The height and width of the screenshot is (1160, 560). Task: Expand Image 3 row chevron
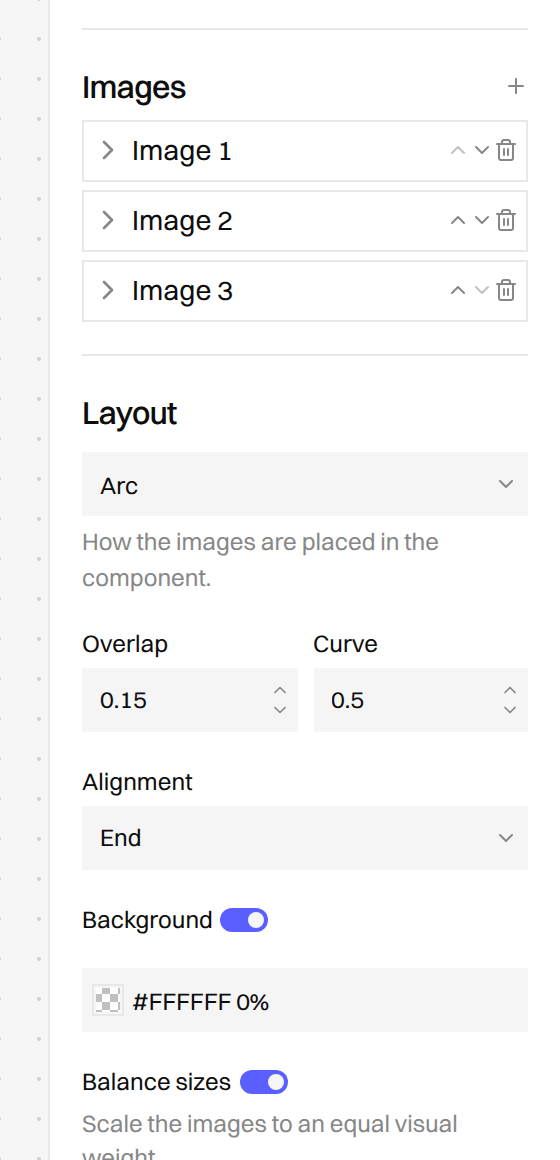[108, 290]
